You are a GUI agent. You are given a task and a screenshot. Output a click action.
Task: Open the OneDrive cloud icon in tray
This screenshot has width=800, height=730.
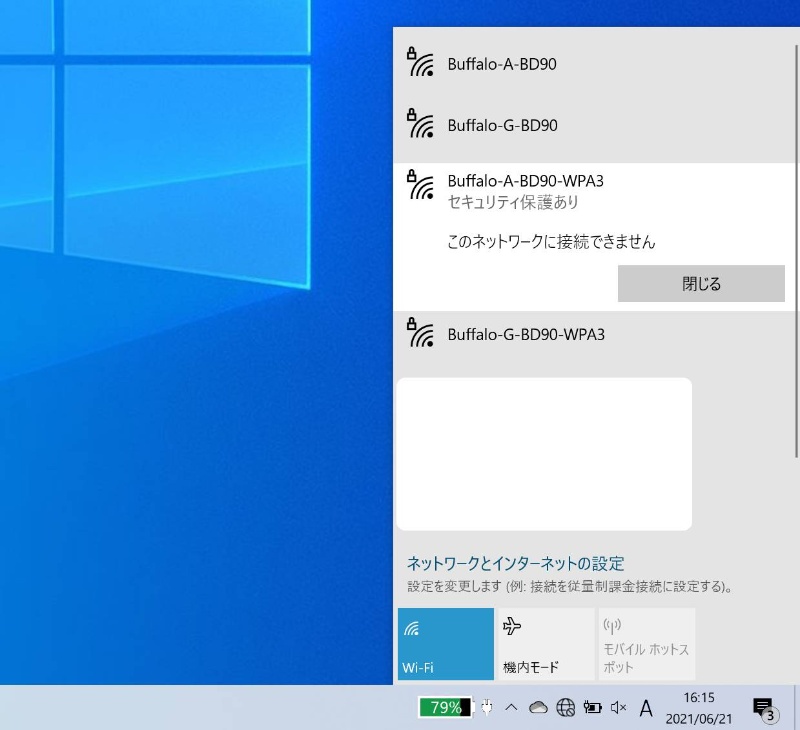coord(537,707)
